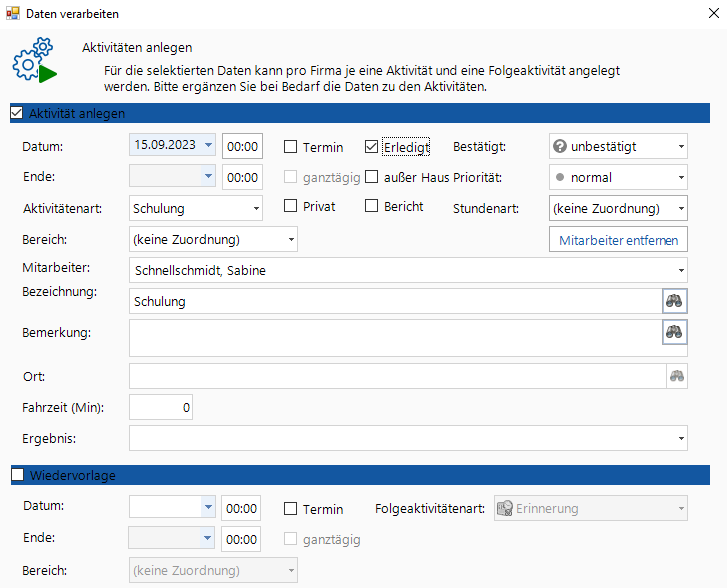Enable the außer Haus checkbox

click(x=372, y=177)
